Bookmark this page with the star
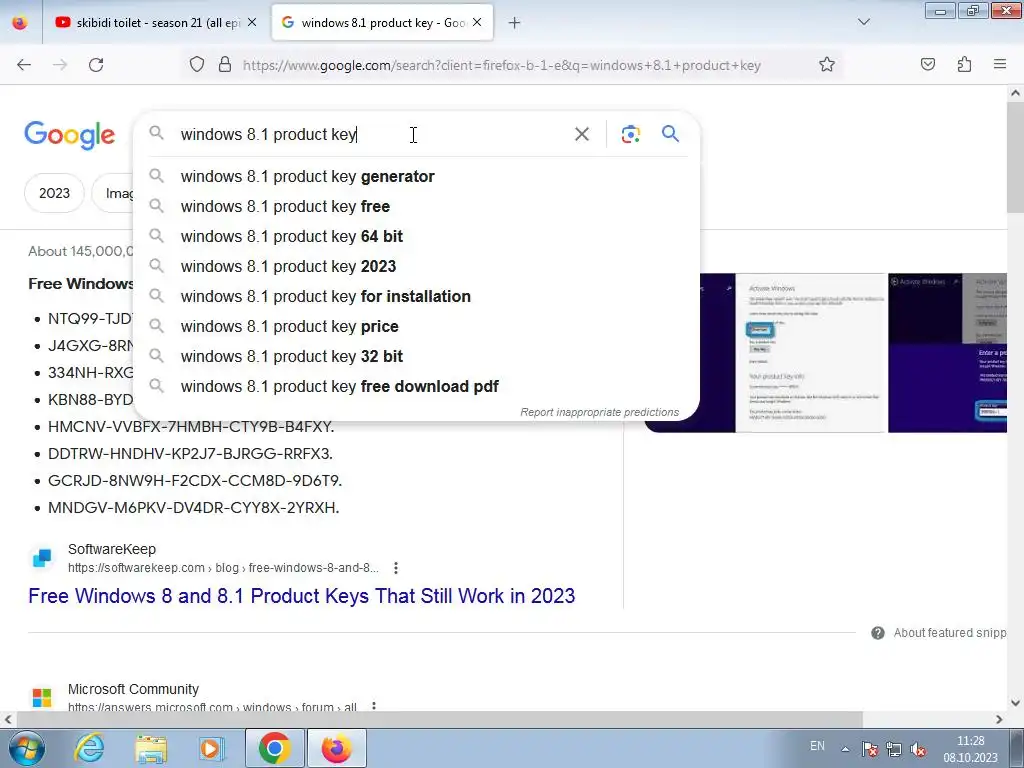The image size is (1024, 768). click(827, 65)
